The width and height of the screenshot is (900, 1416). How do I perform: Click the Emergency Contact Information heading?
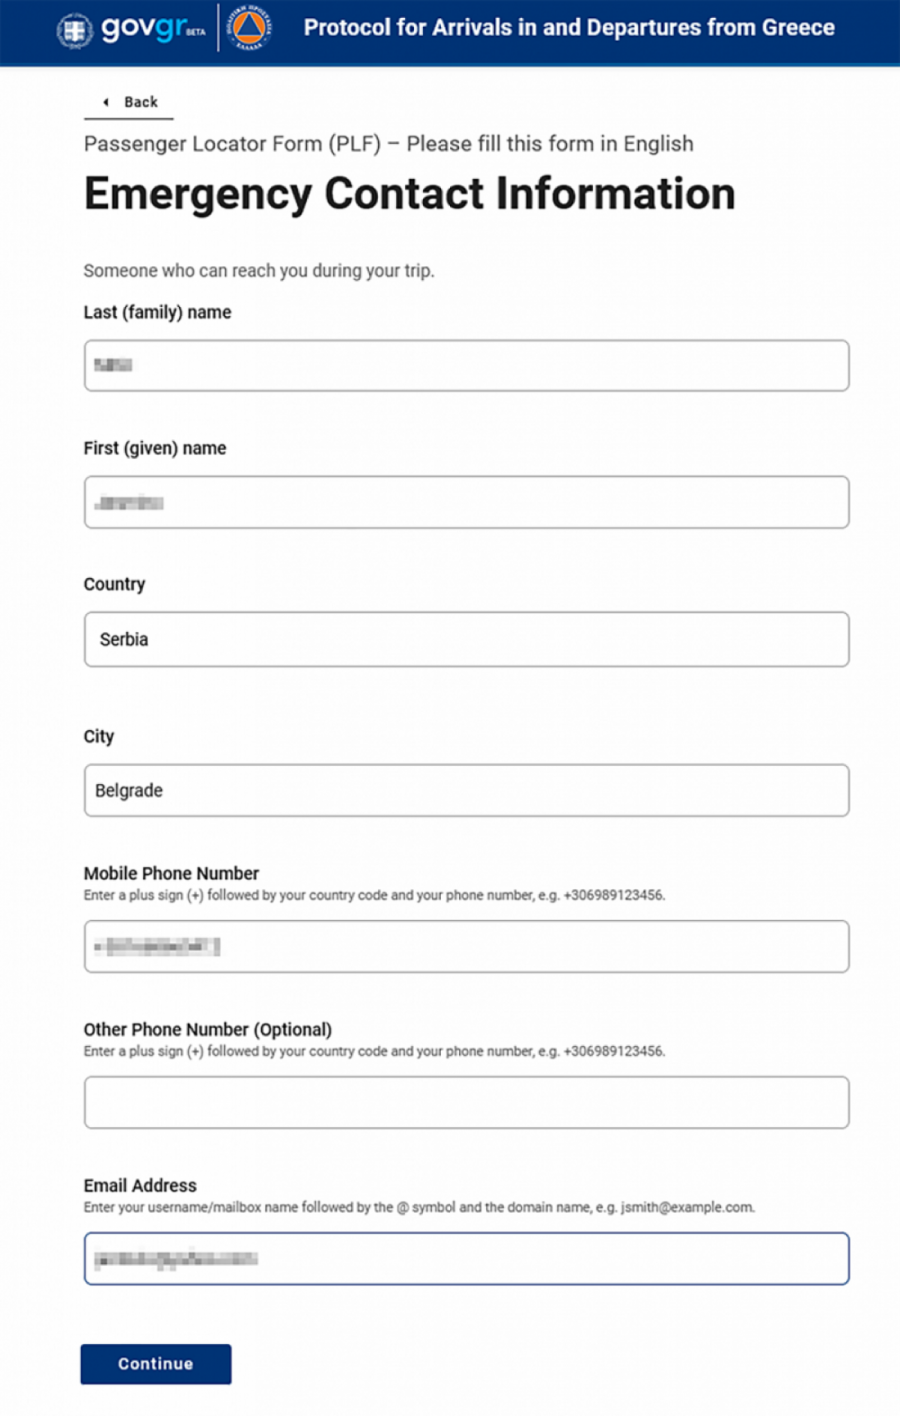409,194
